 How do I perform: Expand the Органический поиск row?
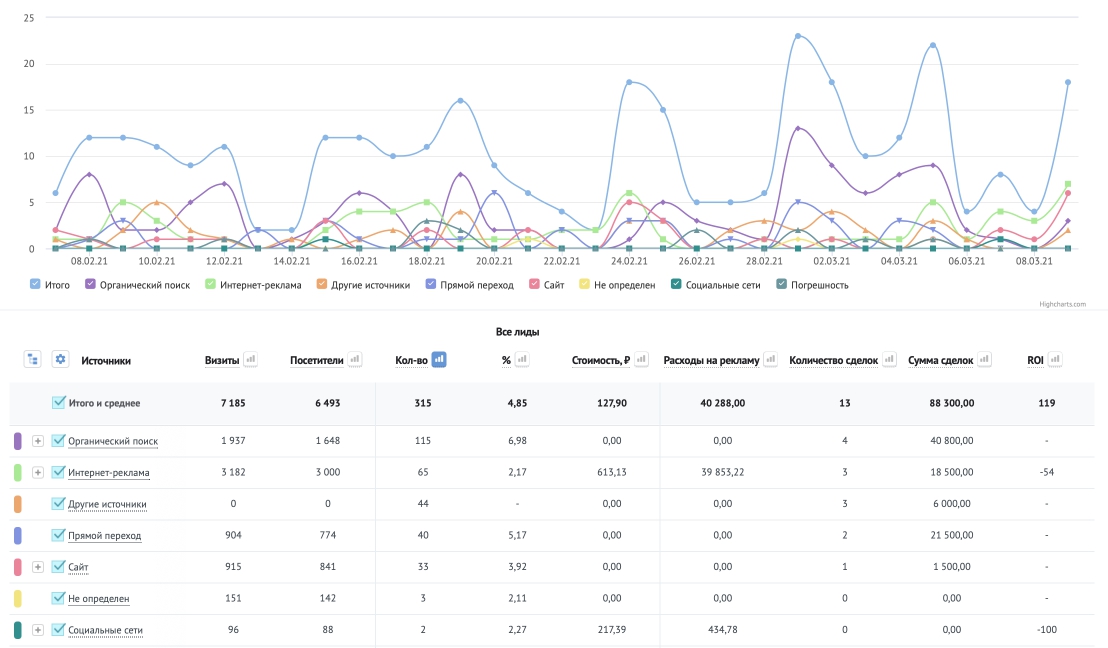(x=38, y=441)
